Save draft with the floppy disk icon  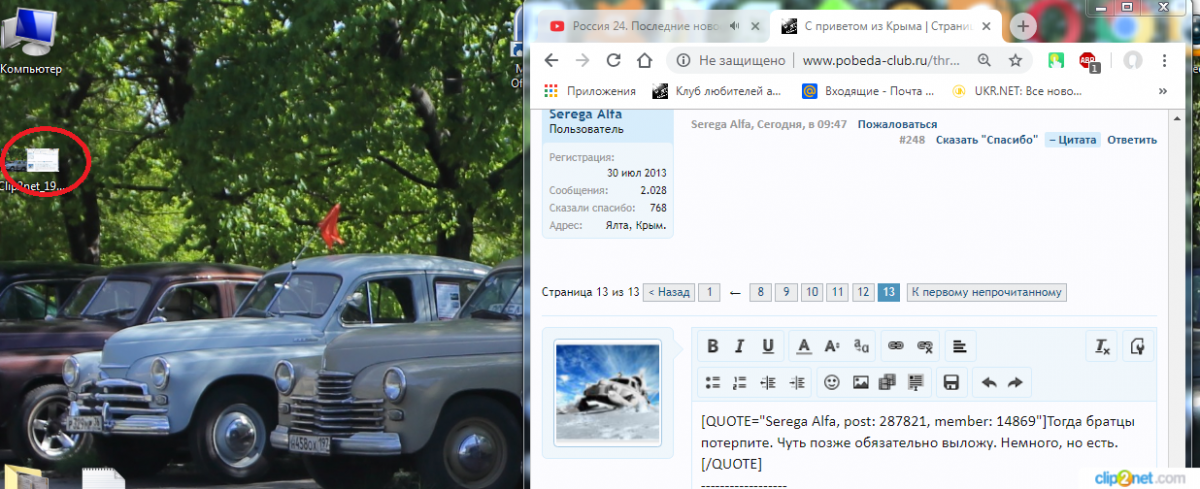tap(951, 382)
